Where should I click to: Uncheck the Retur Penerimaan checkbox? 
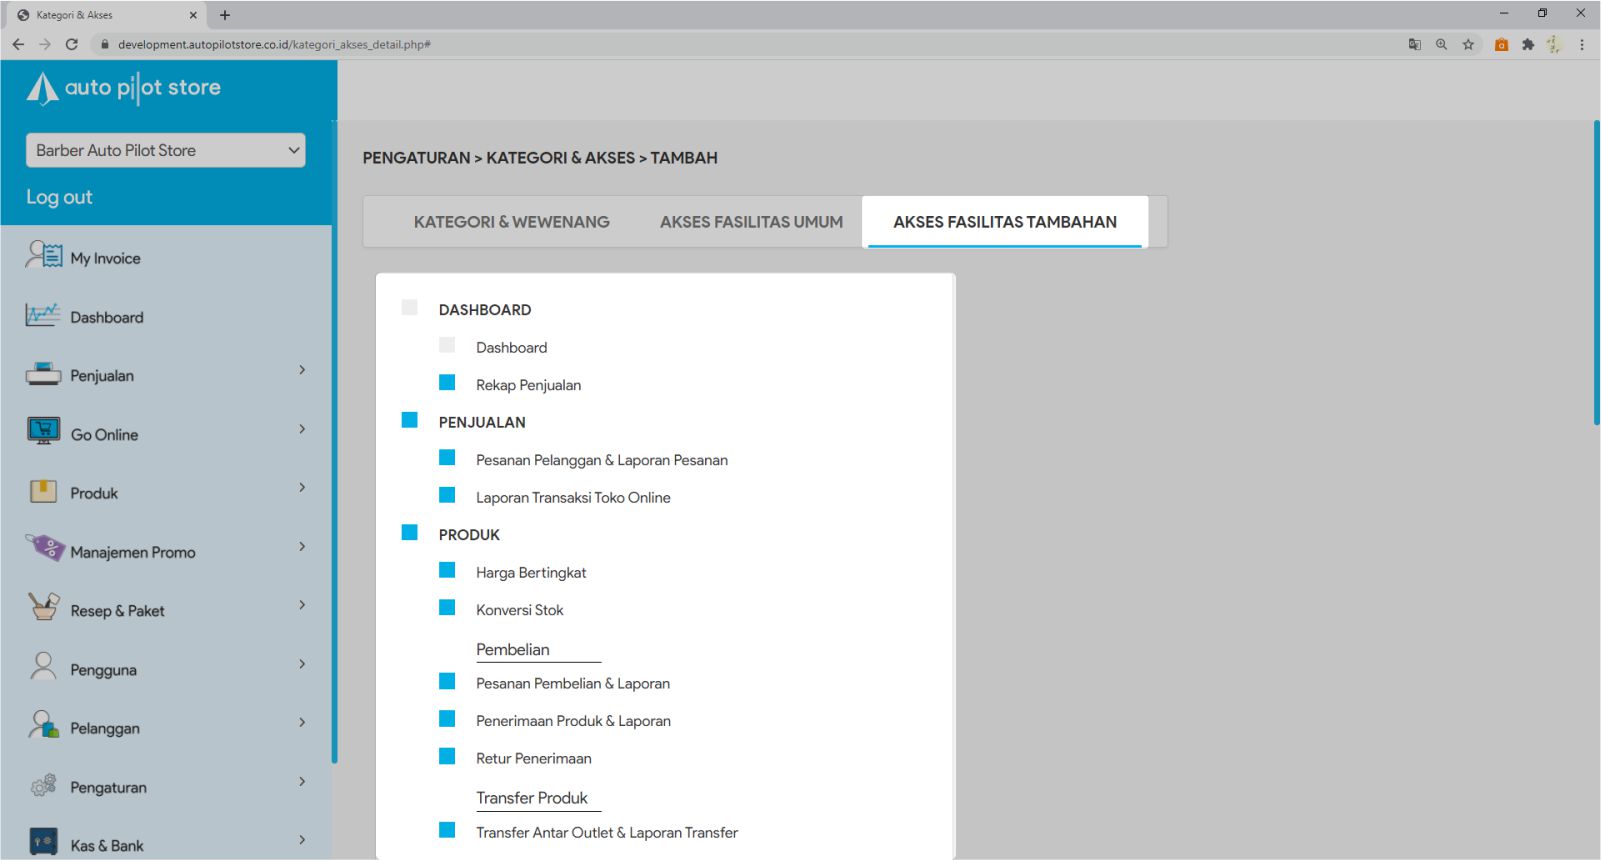click(x=447, y=757)
